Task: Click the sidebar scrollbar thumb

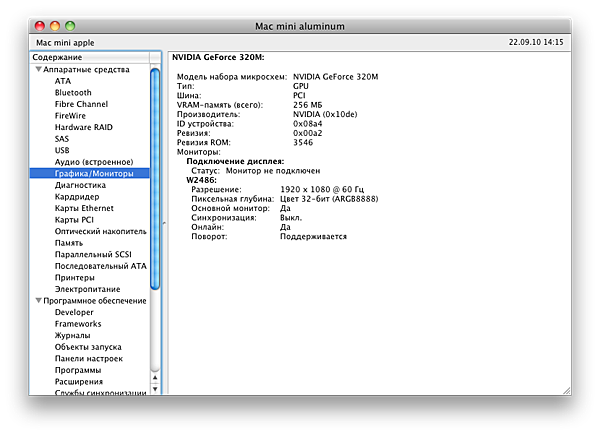Action: [155, 179]
